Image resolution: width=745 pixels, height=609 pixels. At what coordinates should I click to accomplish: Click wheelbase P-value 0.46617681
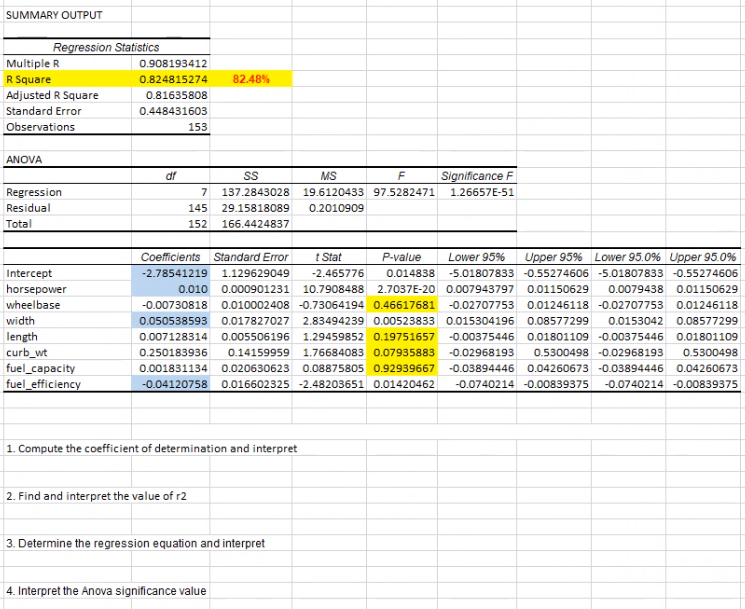pyautogui.click(x=404, y=305)
